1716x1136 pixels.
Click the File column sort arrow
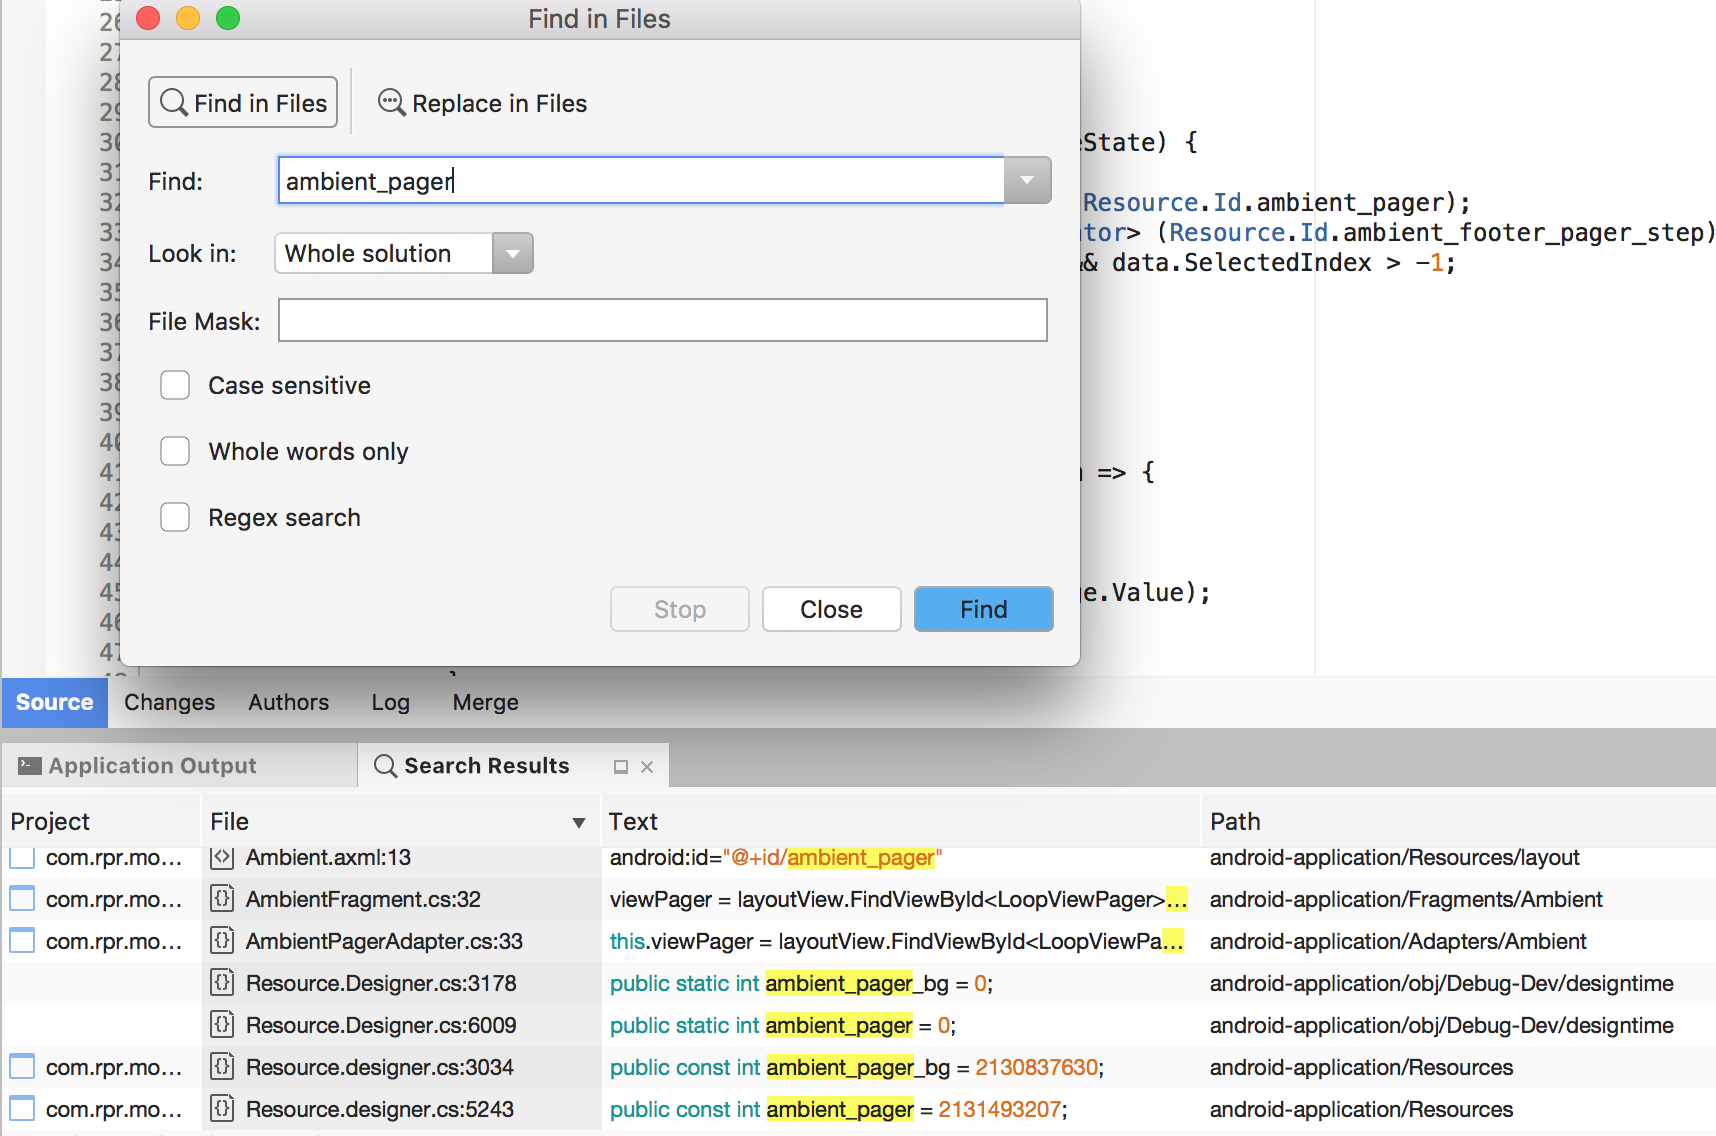(x=578, y=822)
